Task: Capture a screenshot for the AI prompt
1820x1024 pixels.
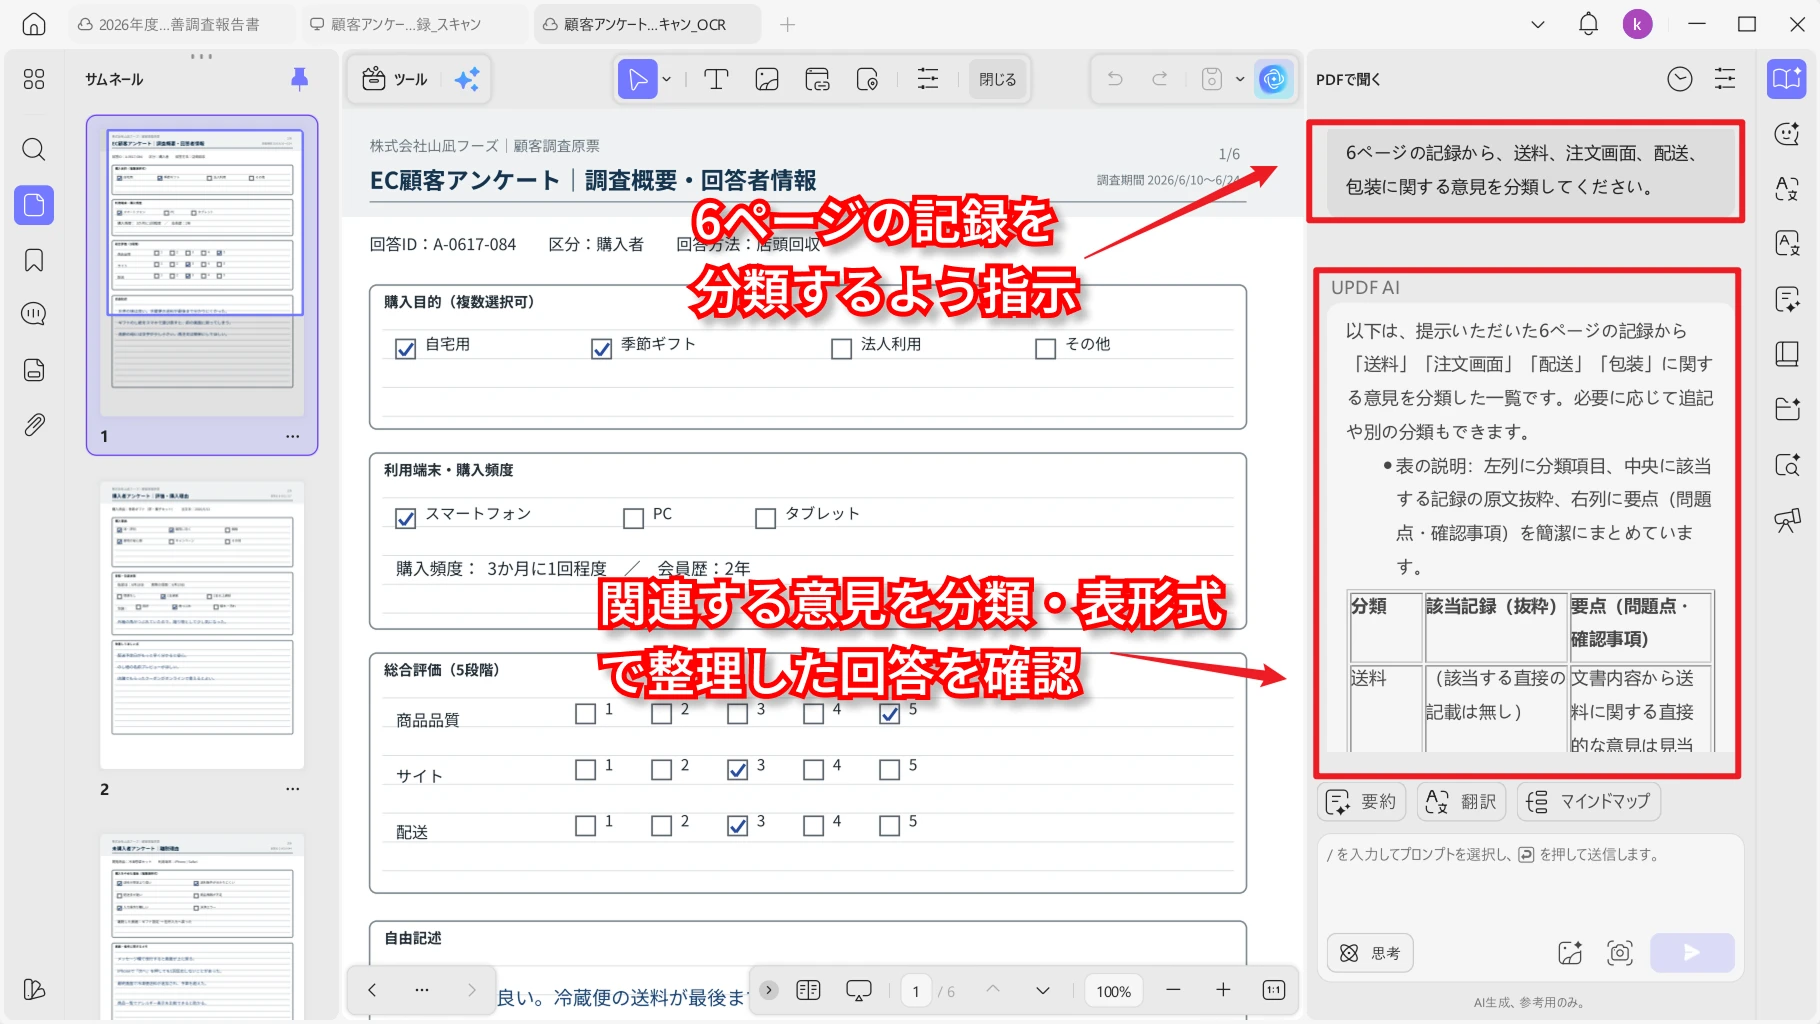Action: [1620, 953]
